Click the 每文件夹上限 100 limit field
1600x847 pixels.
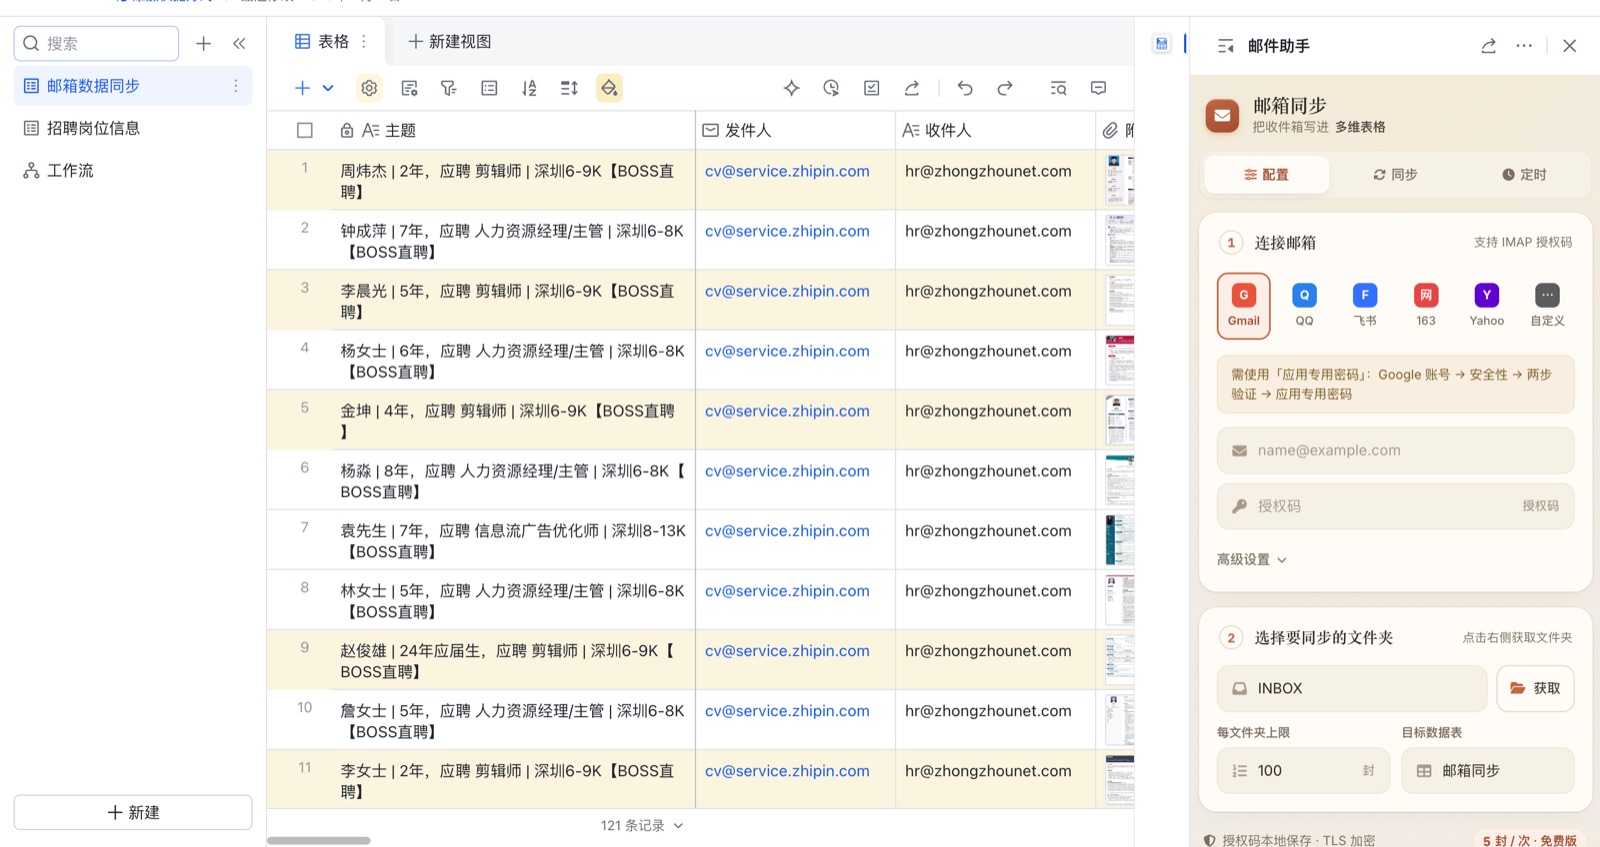click(1303, 771)
